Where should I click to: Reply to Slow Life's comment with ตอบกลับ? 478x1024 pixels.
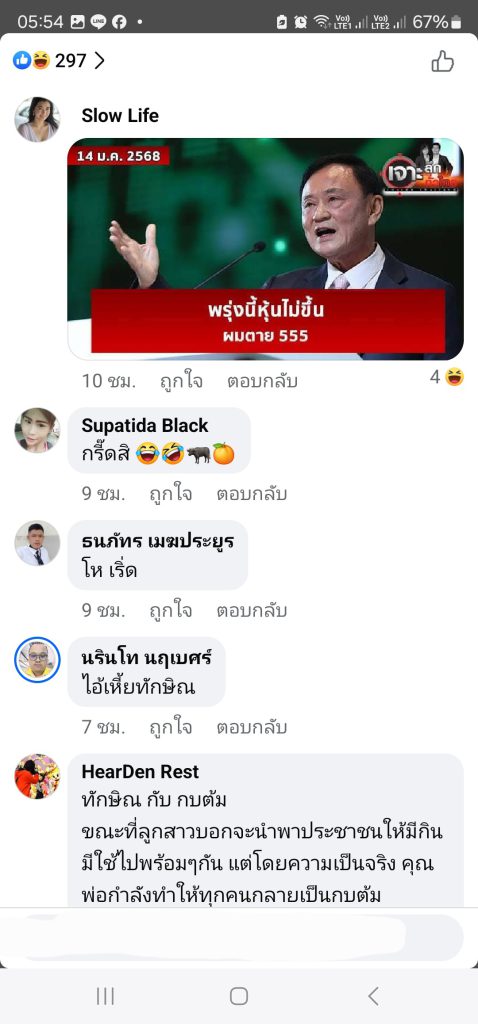point(263,381)
